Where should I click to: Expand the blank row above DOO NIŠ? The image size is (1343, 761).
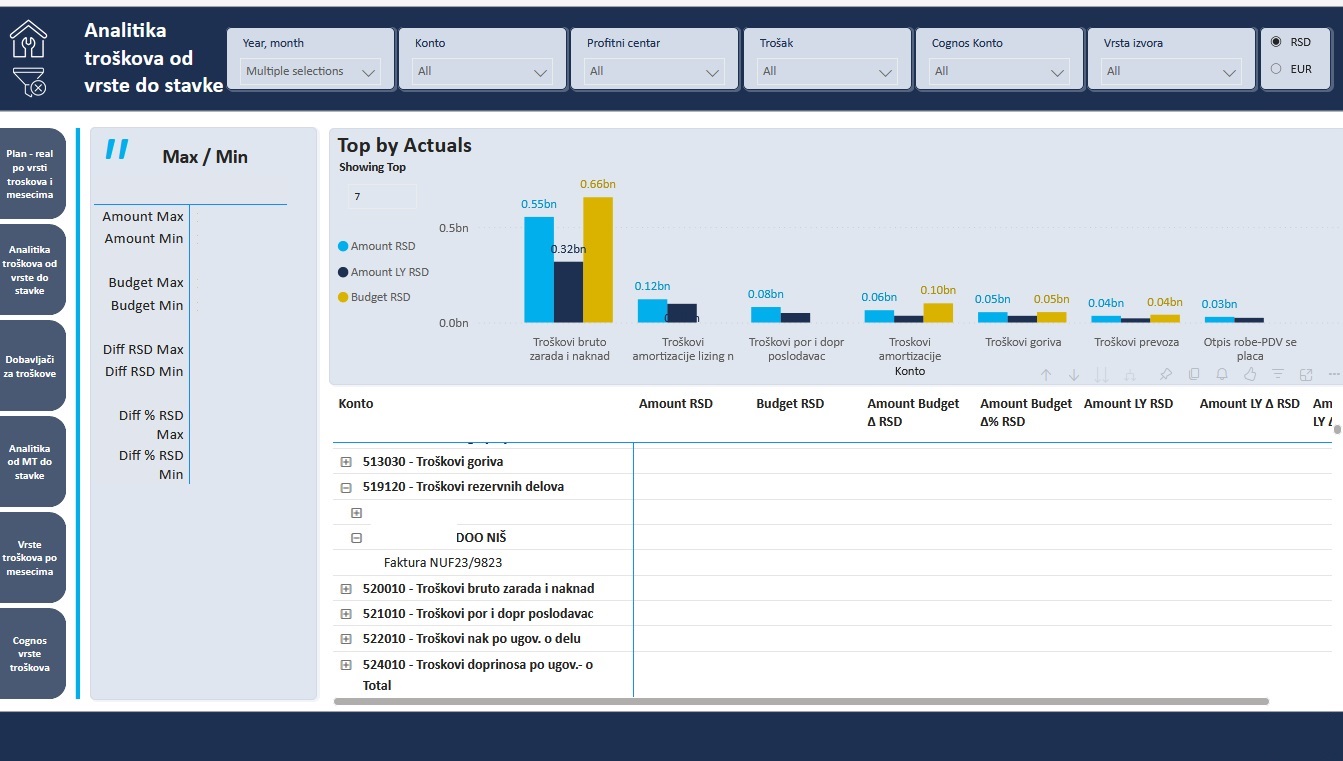coord(356,512)
